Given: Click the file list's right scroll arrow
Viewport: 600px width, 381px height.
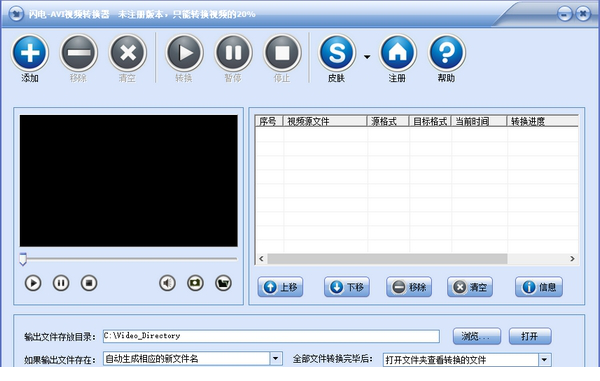Looking at the screenshot, I should pos(572,259).
